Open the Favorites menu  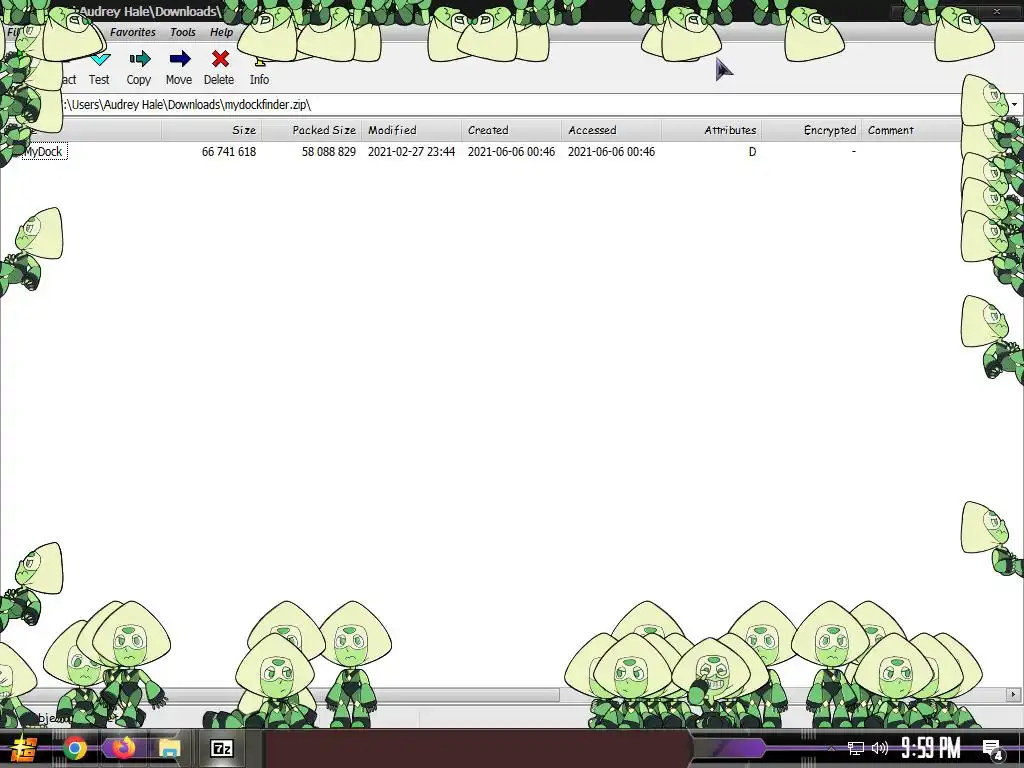coord(133,32)
